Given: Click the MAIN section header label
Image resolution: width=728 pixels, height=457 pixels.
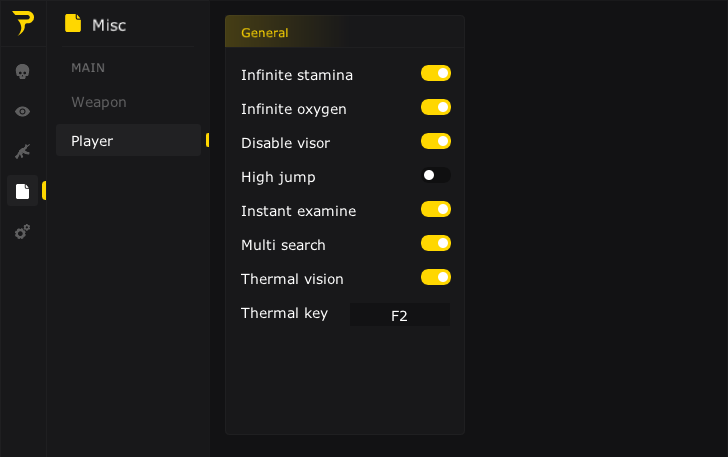Looking at the screenshot, I should pos(88,68).
